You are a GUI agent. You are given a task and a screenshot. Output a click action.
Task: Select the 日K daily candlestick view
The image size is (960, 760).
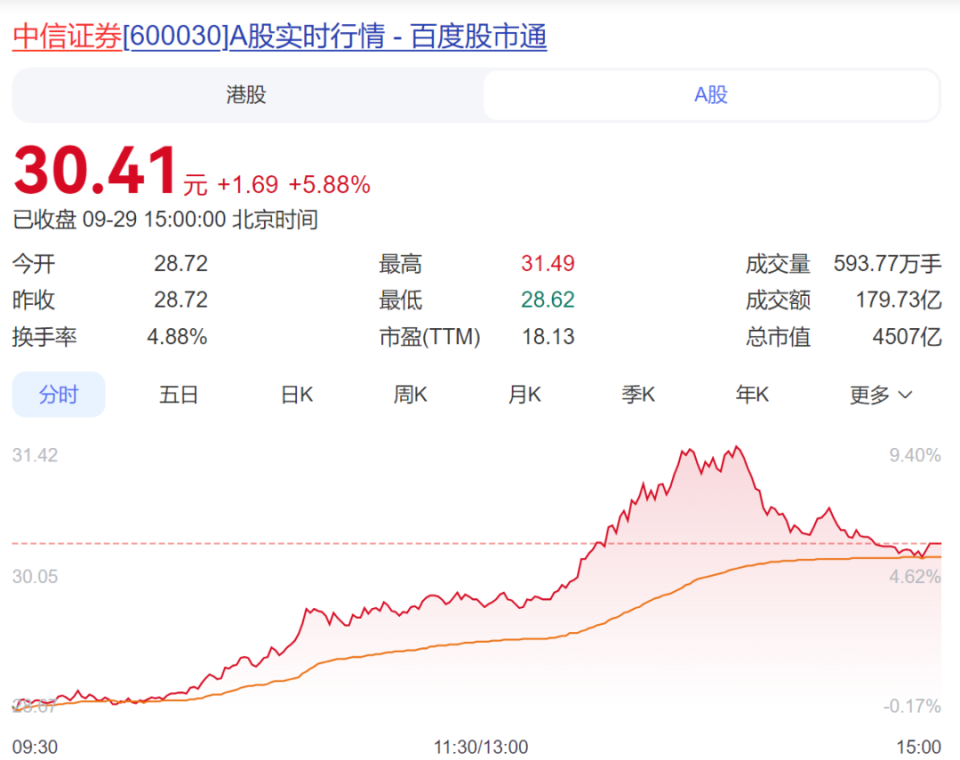point(295,394)
